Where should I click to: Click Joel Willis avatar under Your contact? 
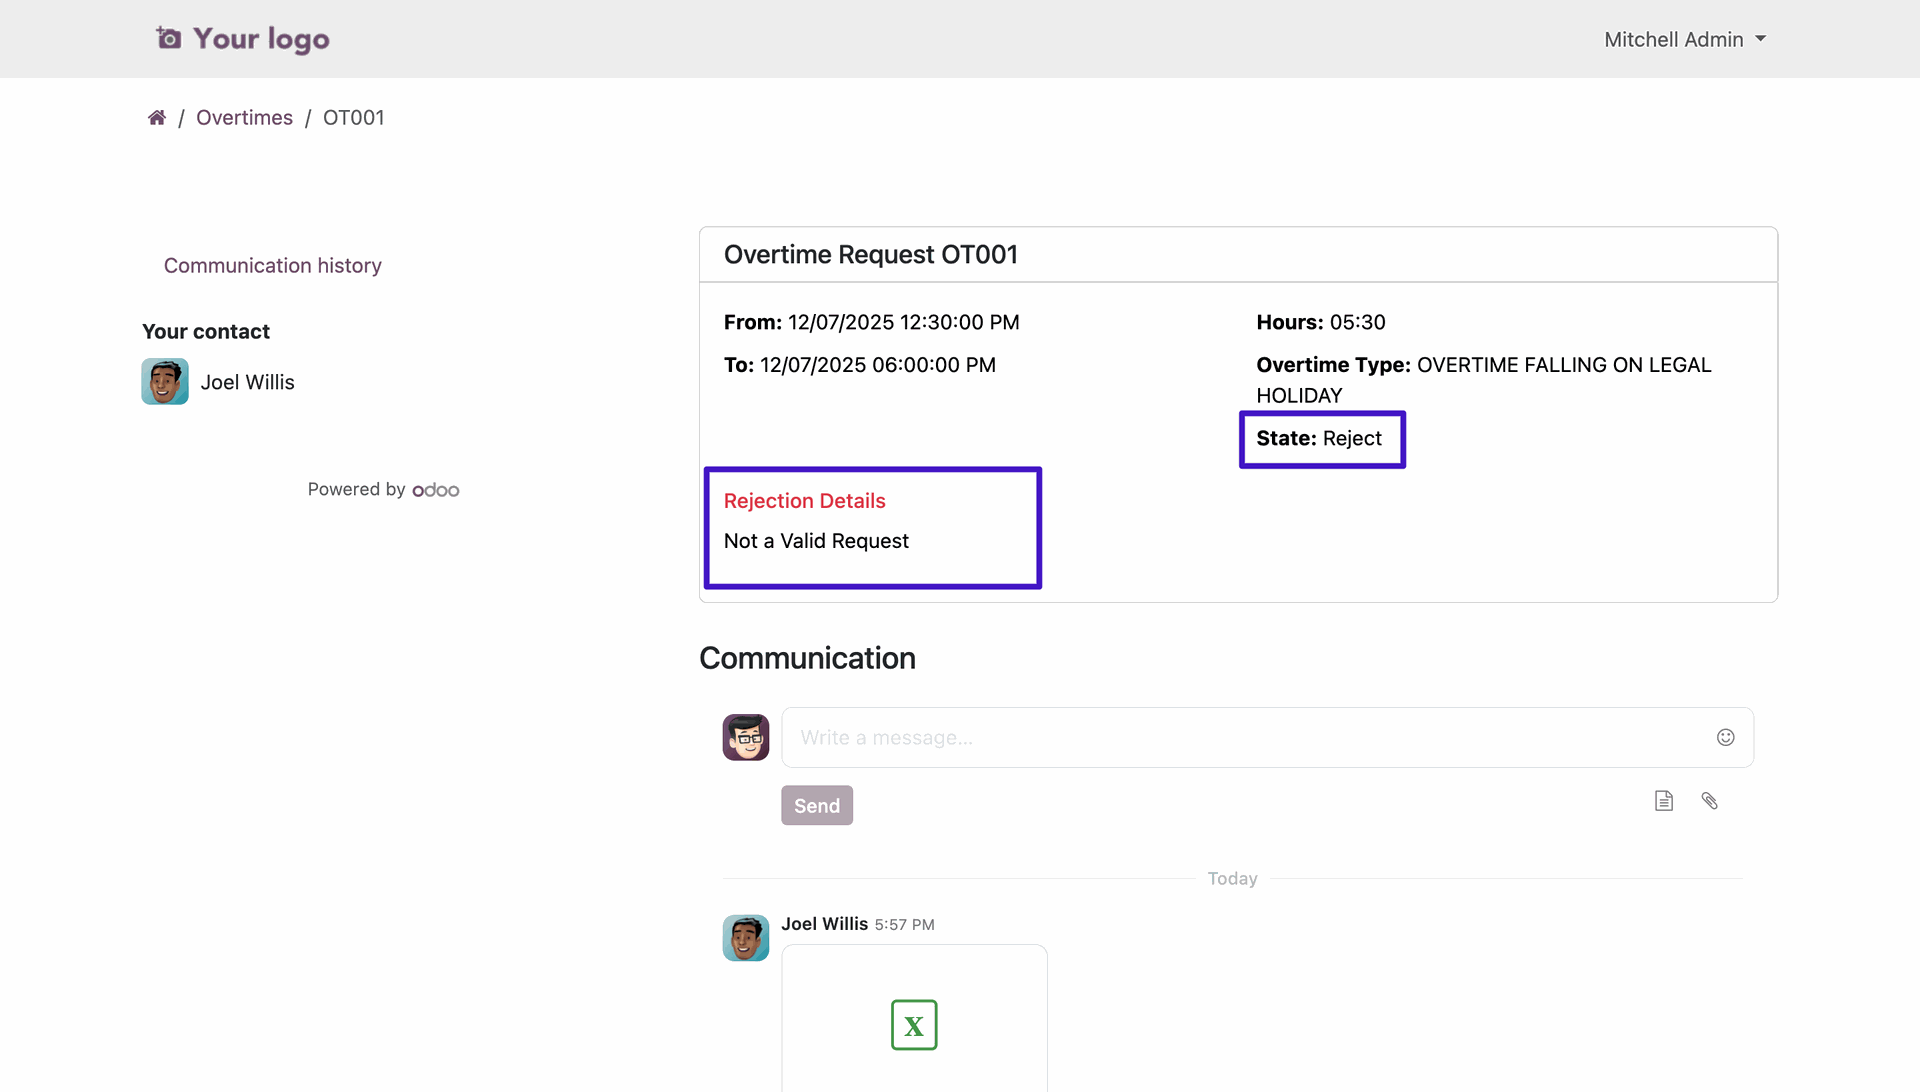(165, 382)
